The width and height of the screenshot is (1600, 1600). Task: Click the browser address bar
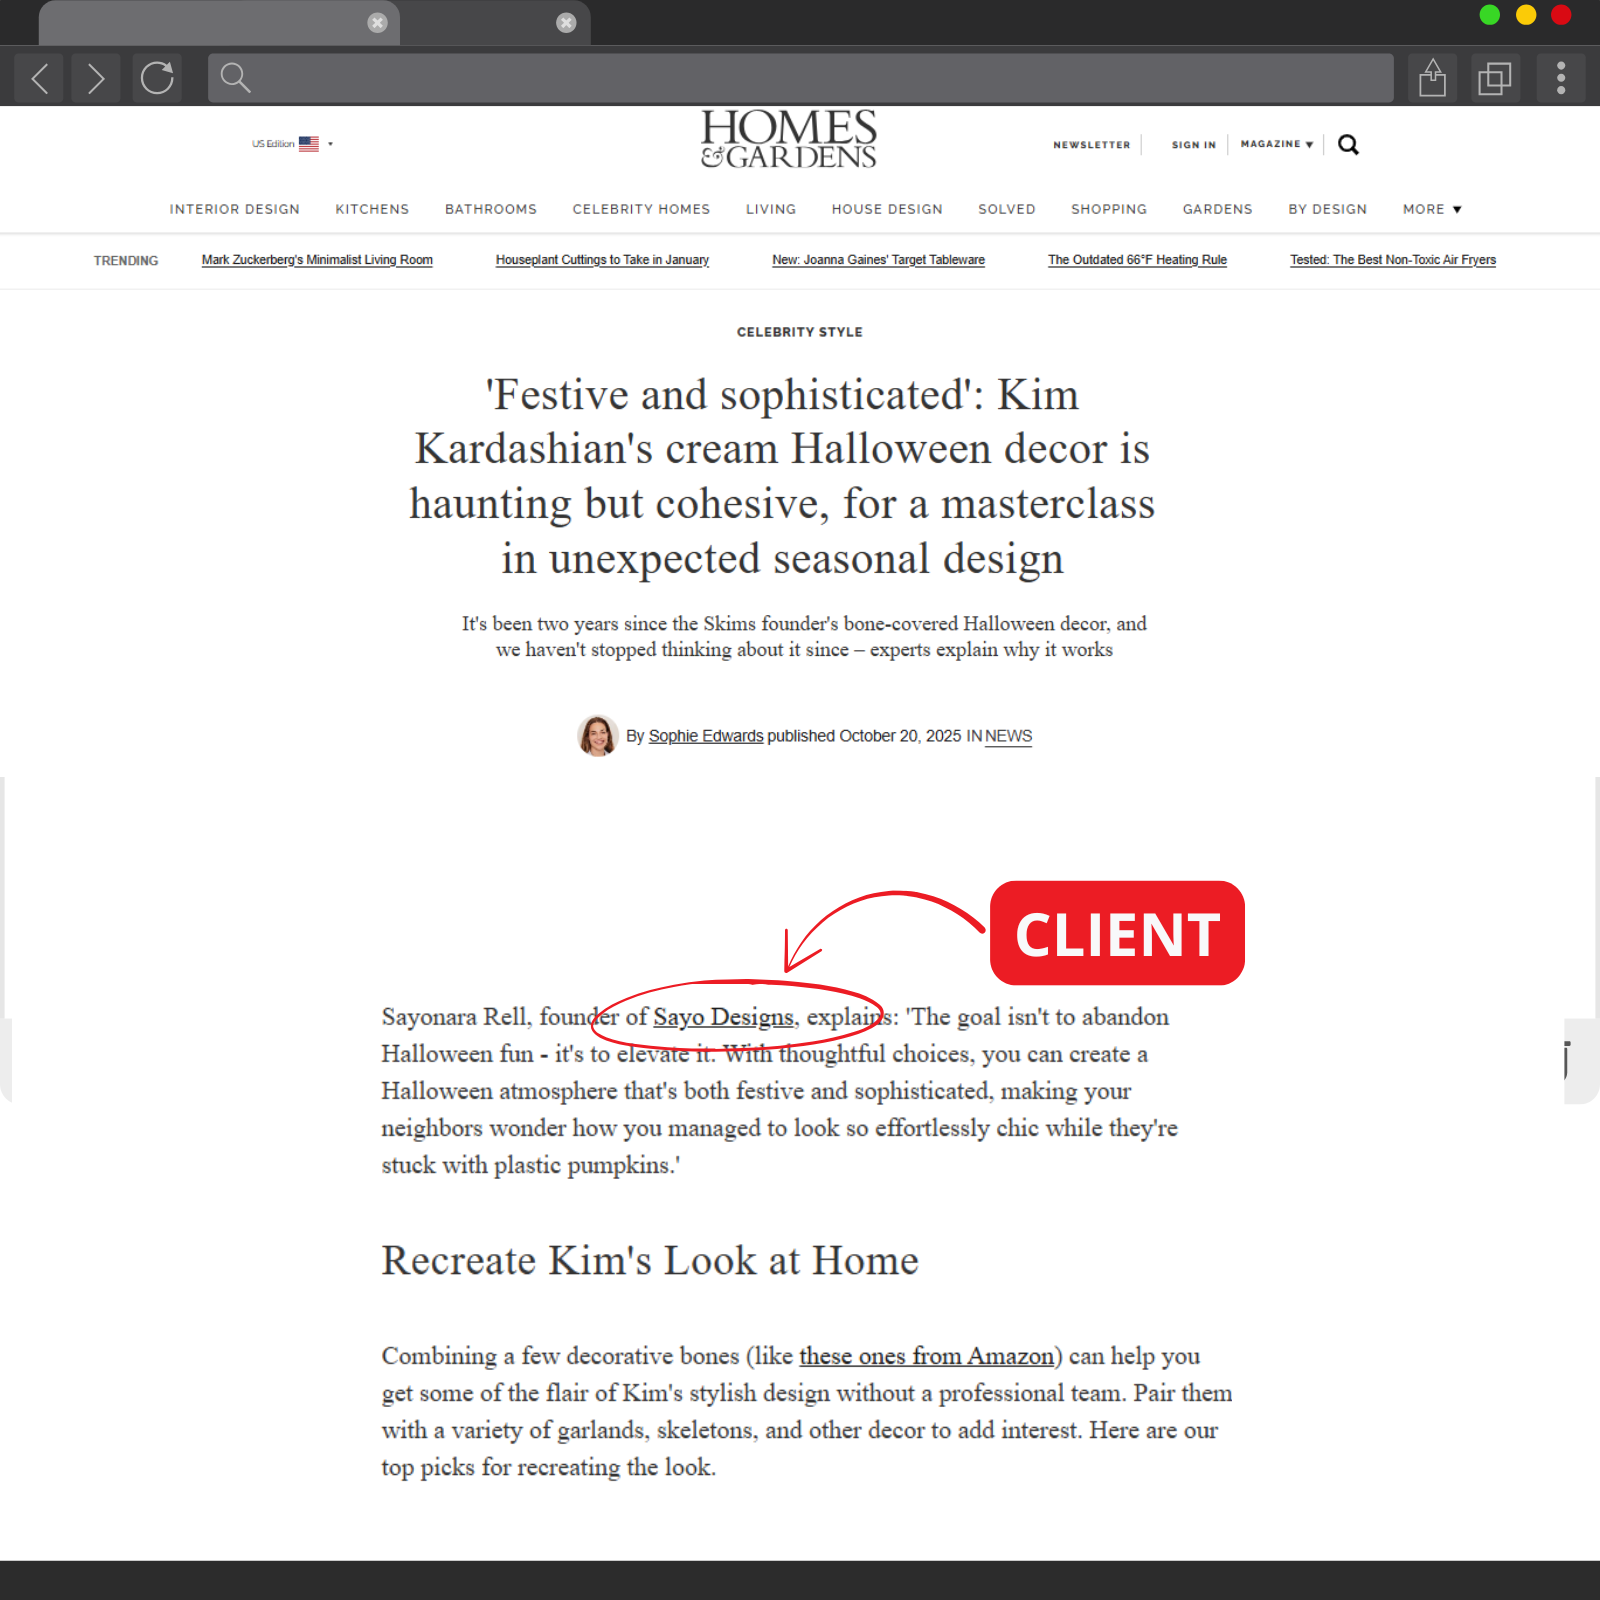pos(800,78)
